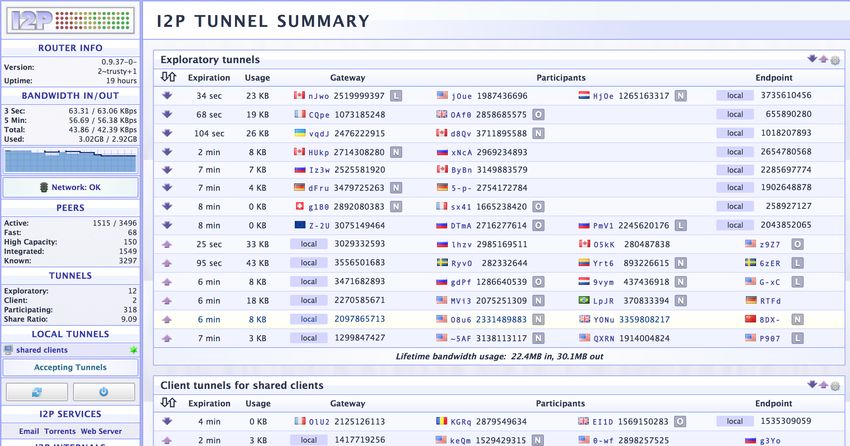Click the Client tunnels for shared clients heading

pyautogui.click(x=242, y=385)
